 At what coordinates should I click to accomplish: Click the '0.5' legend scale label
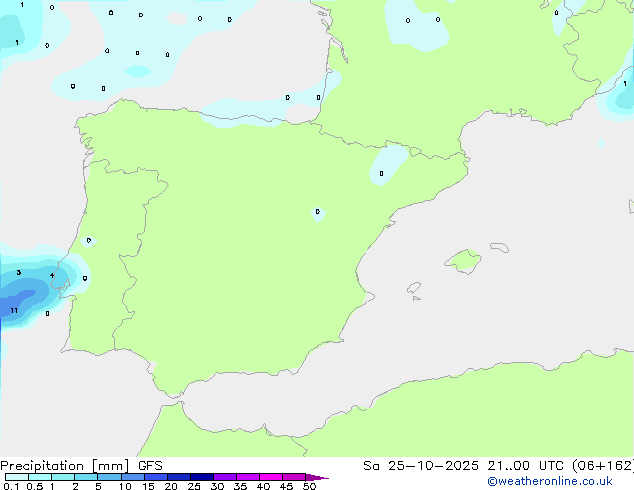(35, 486)
